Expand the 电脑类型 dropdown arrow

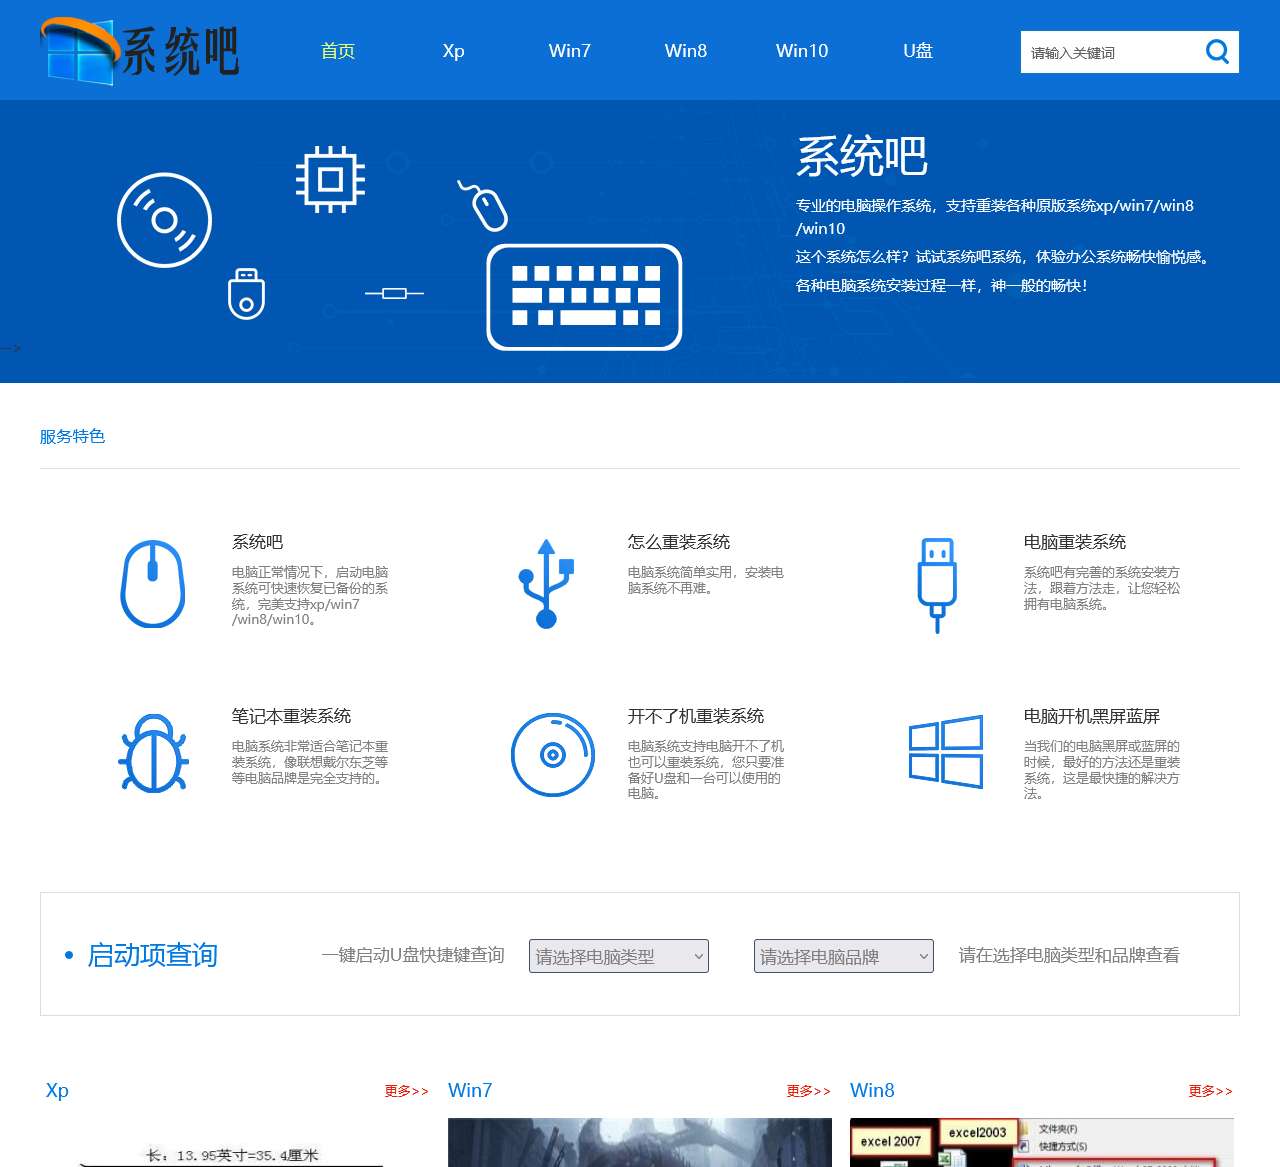pyautogui.click(x=698, y=956)
